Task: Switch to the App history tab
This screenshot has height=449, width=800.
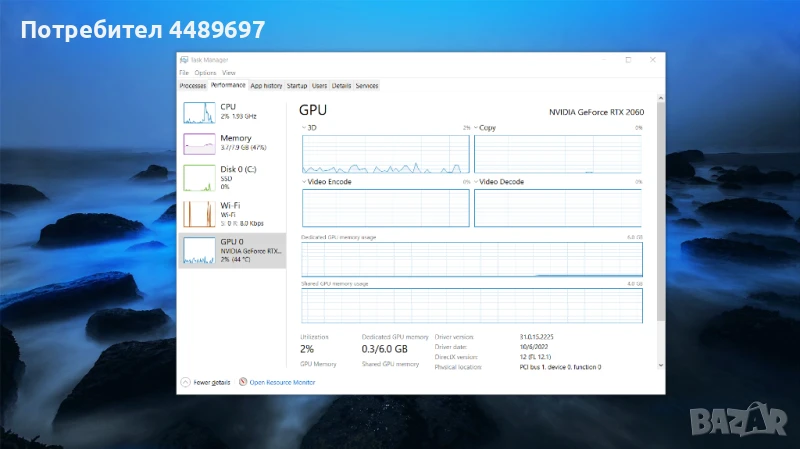Action: click(x=266, y=86)
